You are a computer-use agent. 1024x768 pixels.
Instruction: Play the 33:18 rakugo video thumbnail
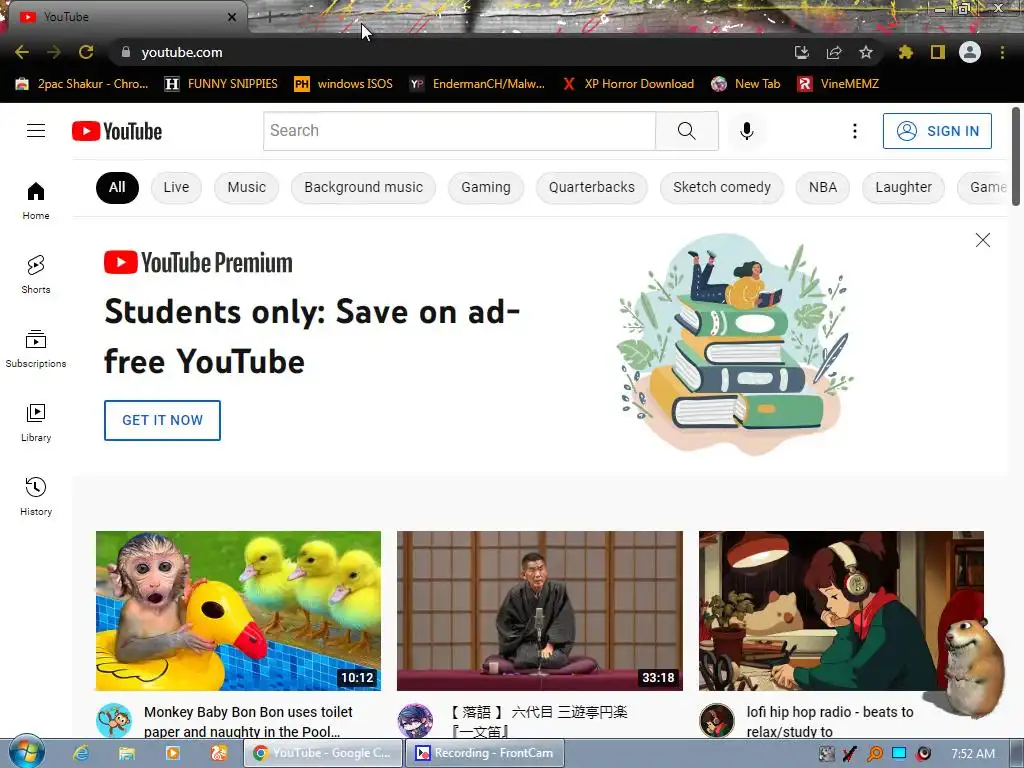[x=540, y=611]
